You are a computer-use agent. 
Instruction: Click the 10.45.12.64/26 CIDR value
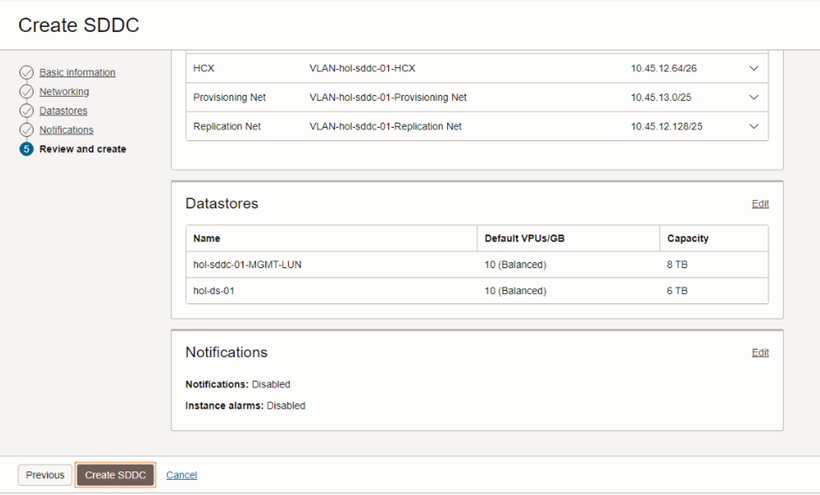pyautogui.click(x=664, y=68)
